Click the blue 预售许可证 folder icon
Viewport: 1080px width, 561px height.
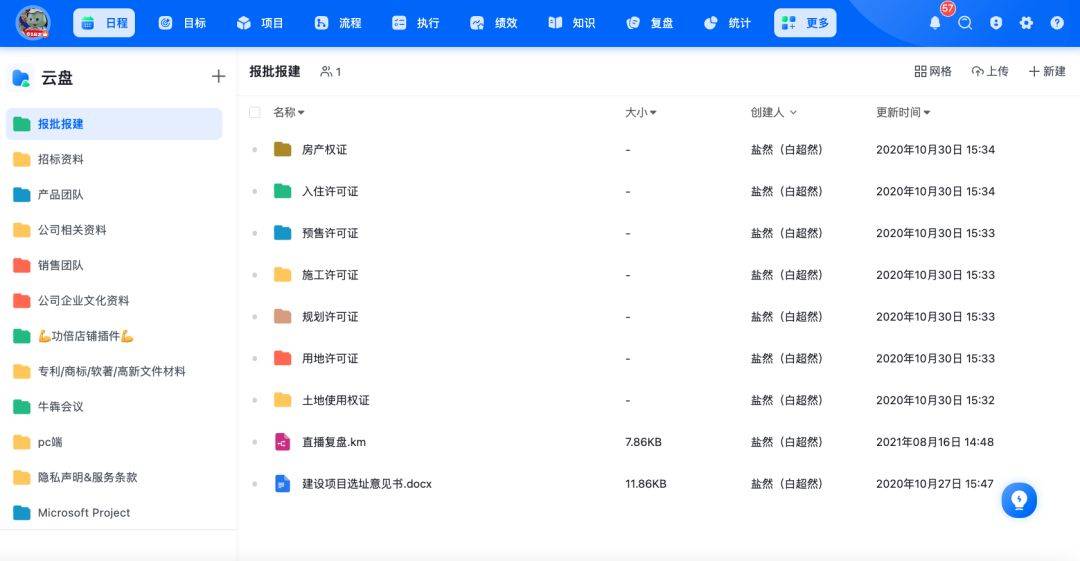282,232
